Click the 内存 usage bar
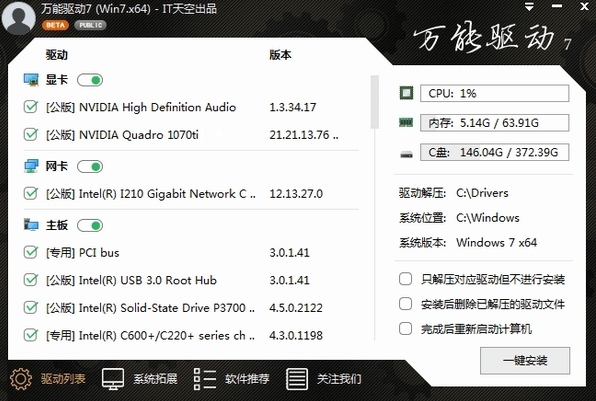Image resolution: width=596 pixels, height=401 pixels. [495, 123]
